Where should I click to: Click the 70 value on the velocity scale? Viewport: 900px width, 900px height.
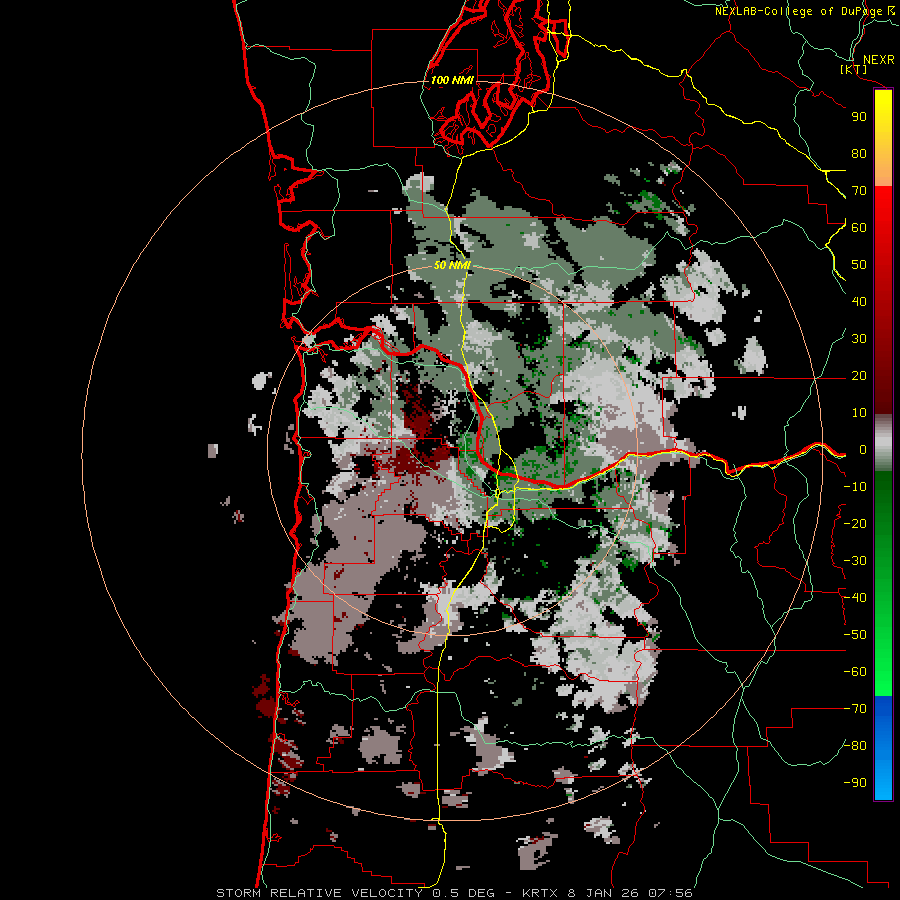point(859,191)
